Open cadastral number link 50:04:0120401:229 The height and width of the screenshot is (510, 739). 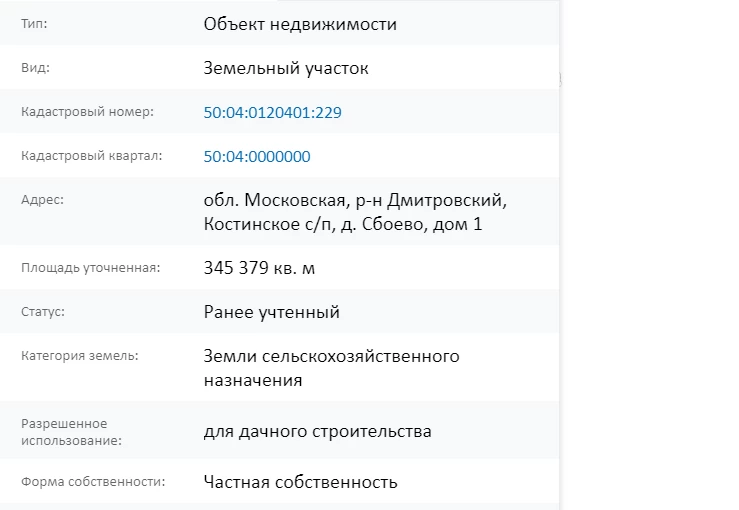[272, 113]
